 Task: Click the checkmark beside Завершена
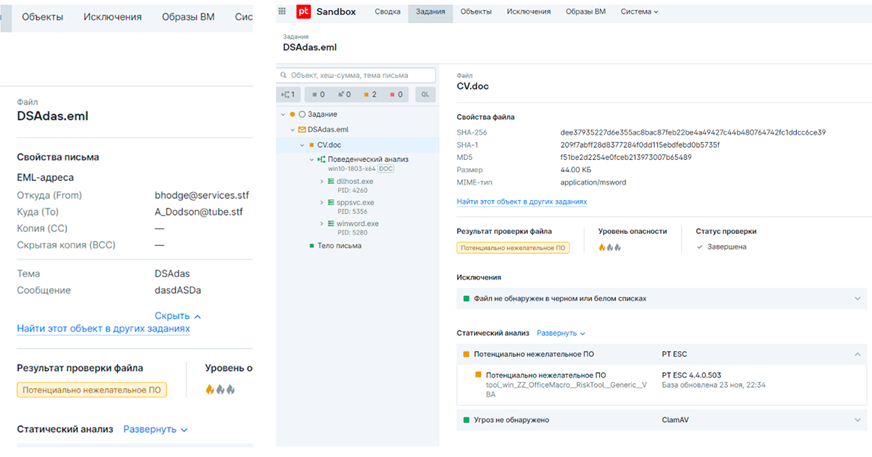click(x=700, y=247)
